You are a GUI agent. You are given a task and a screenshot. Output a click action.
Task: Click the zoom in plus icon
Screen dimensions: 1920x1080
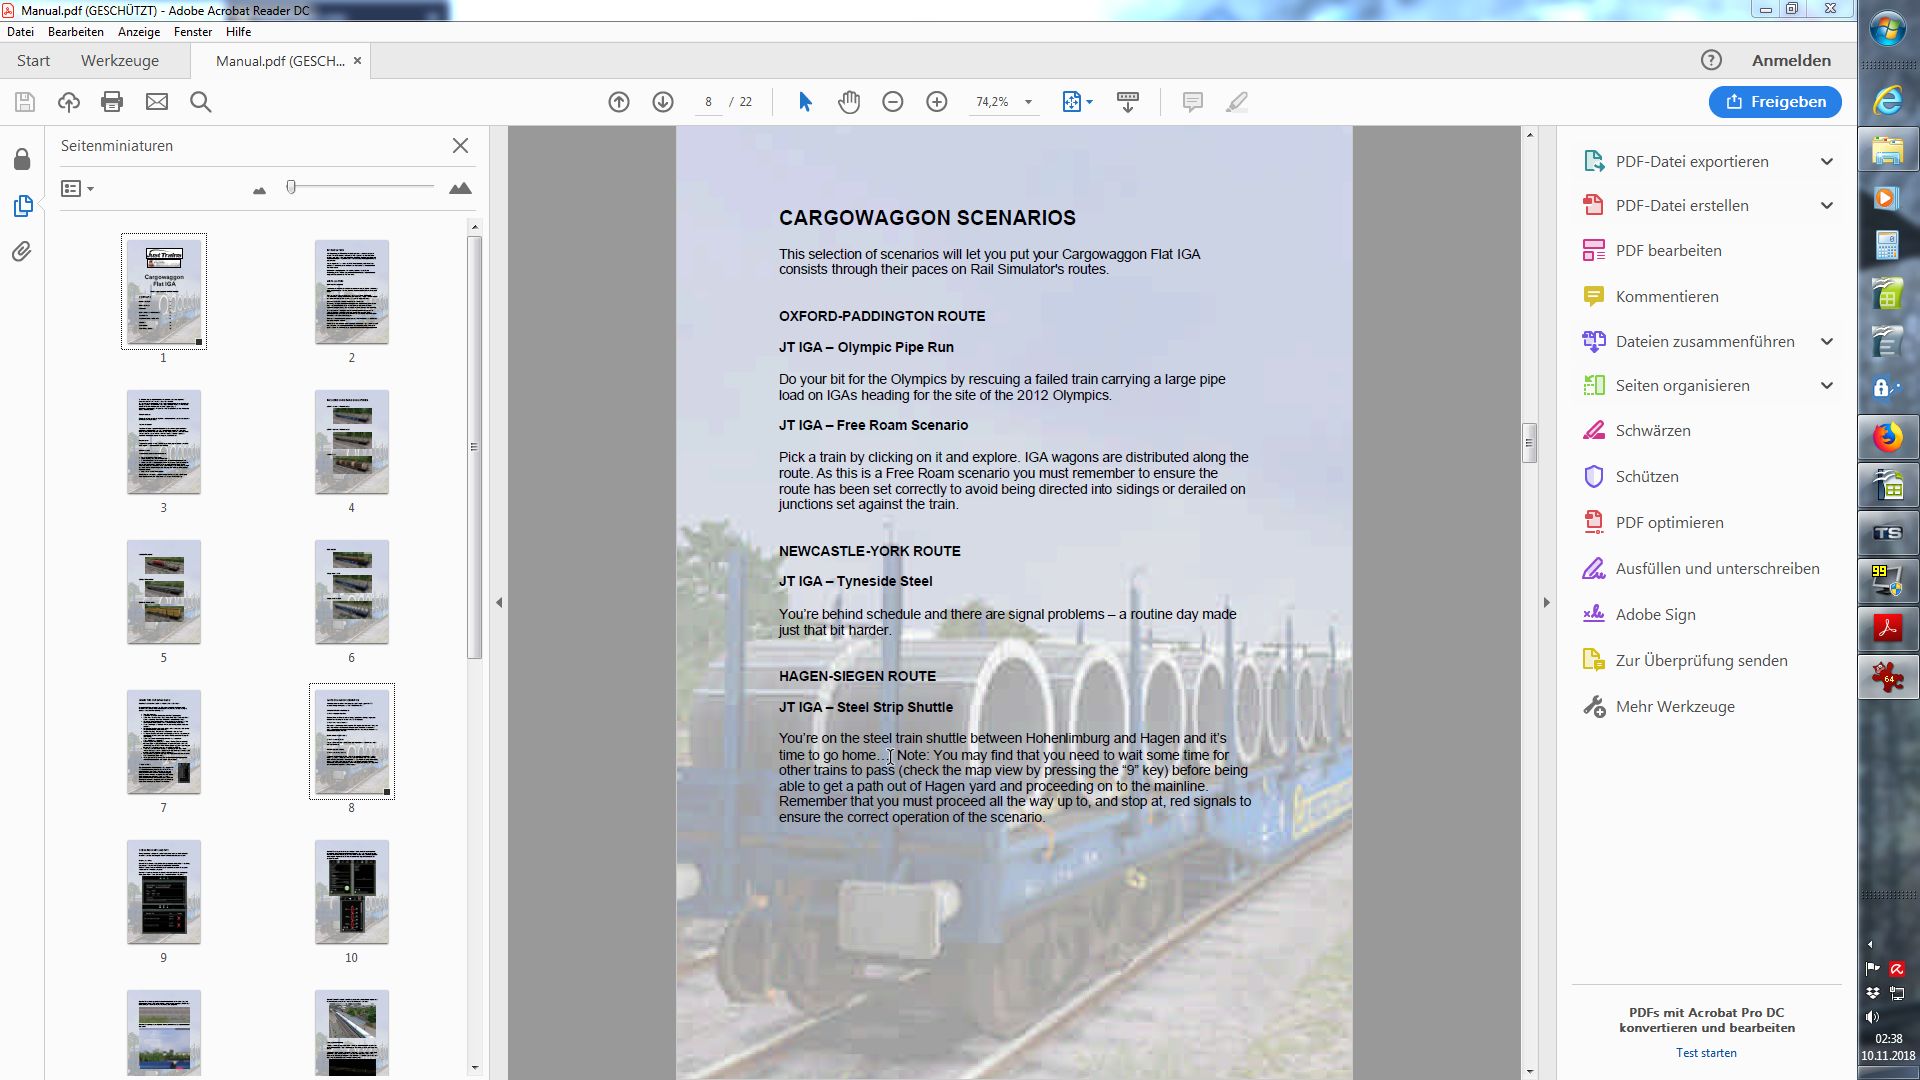(x=937, y=102)
